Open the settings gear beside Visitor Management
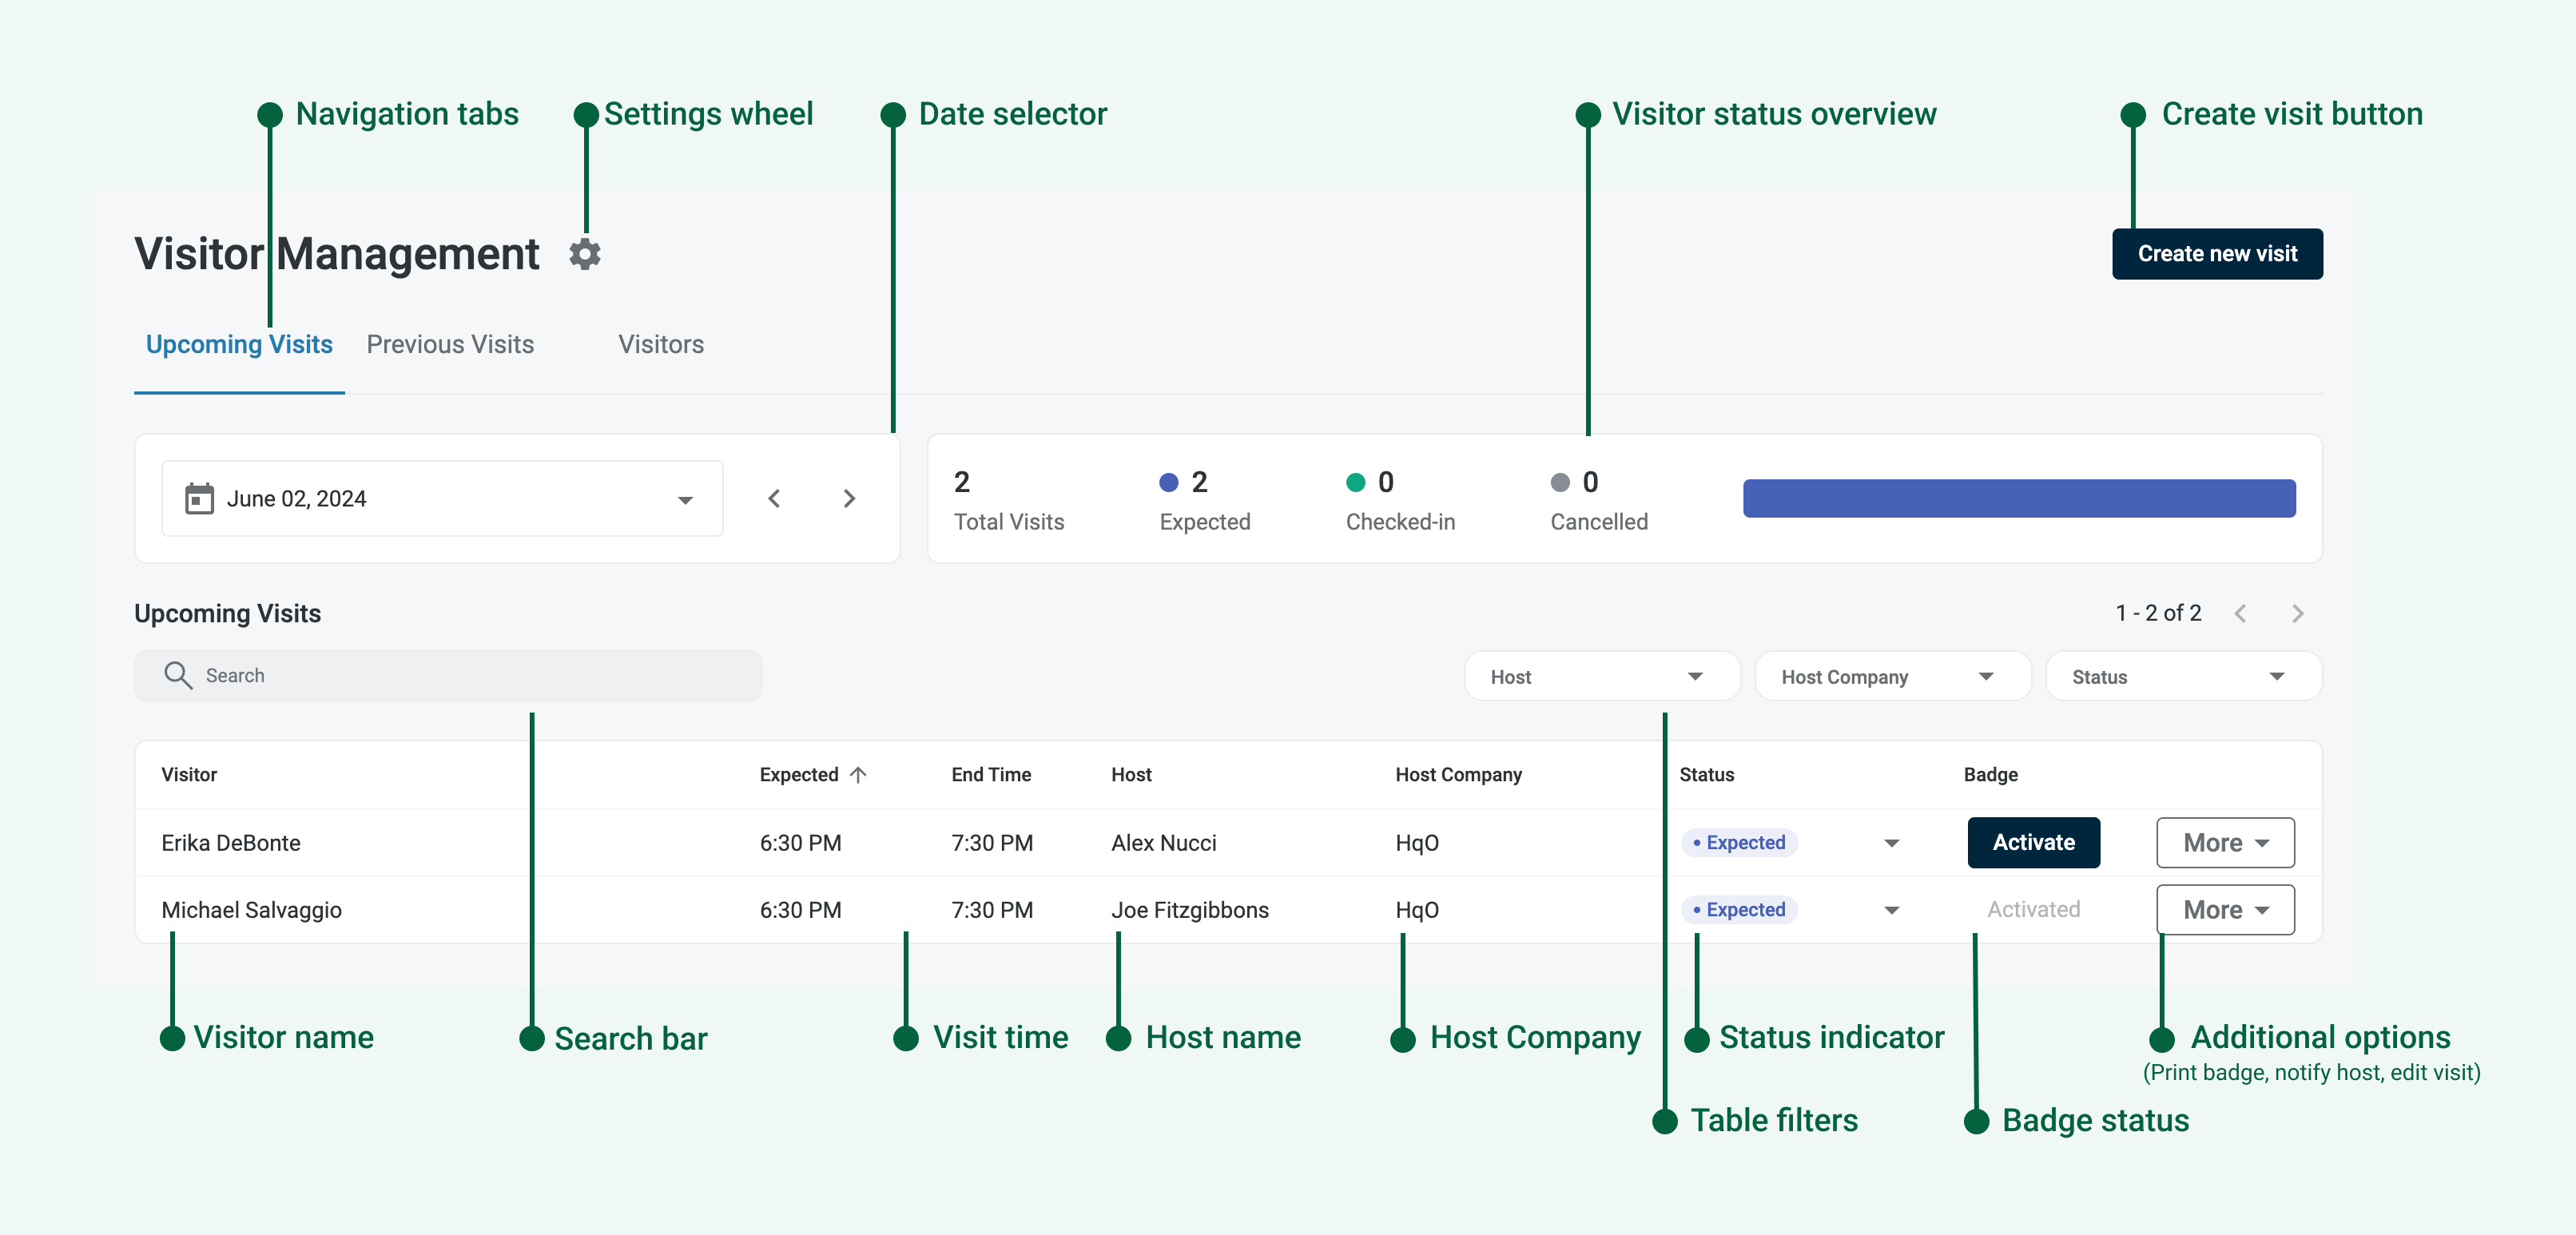 pos(585,254)
